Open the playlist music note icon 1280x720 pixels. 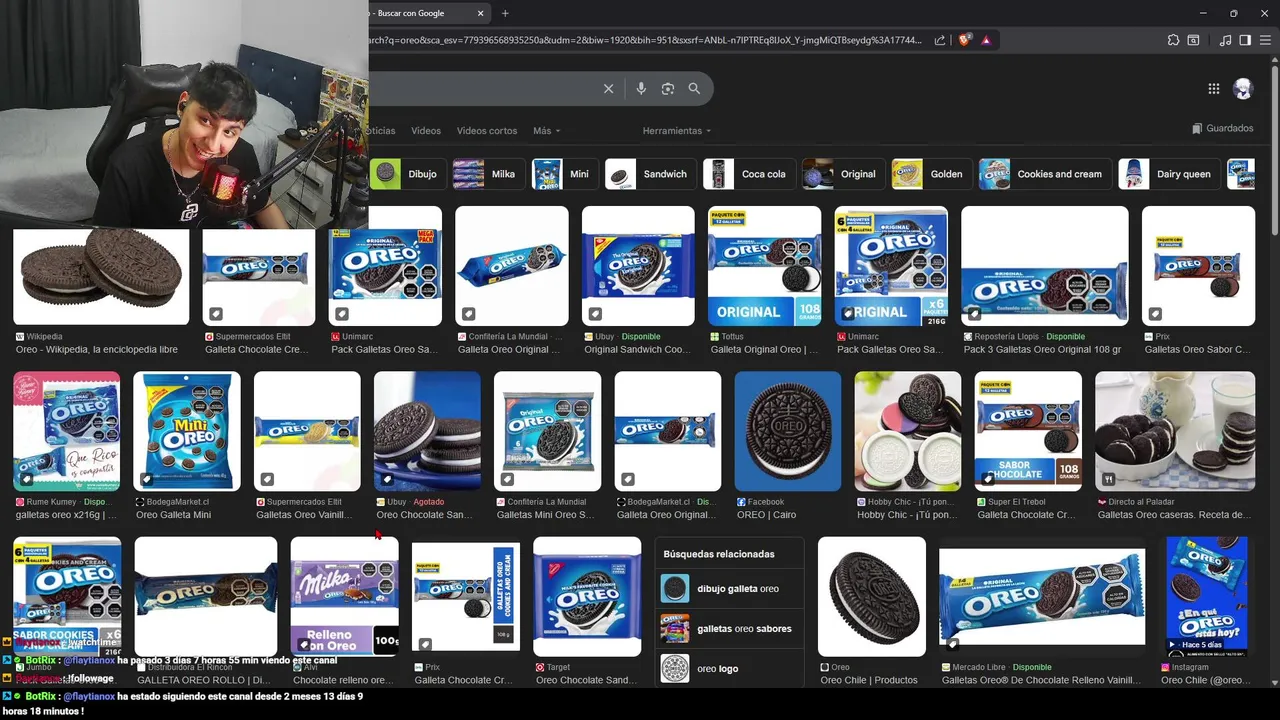(1225, 40)
